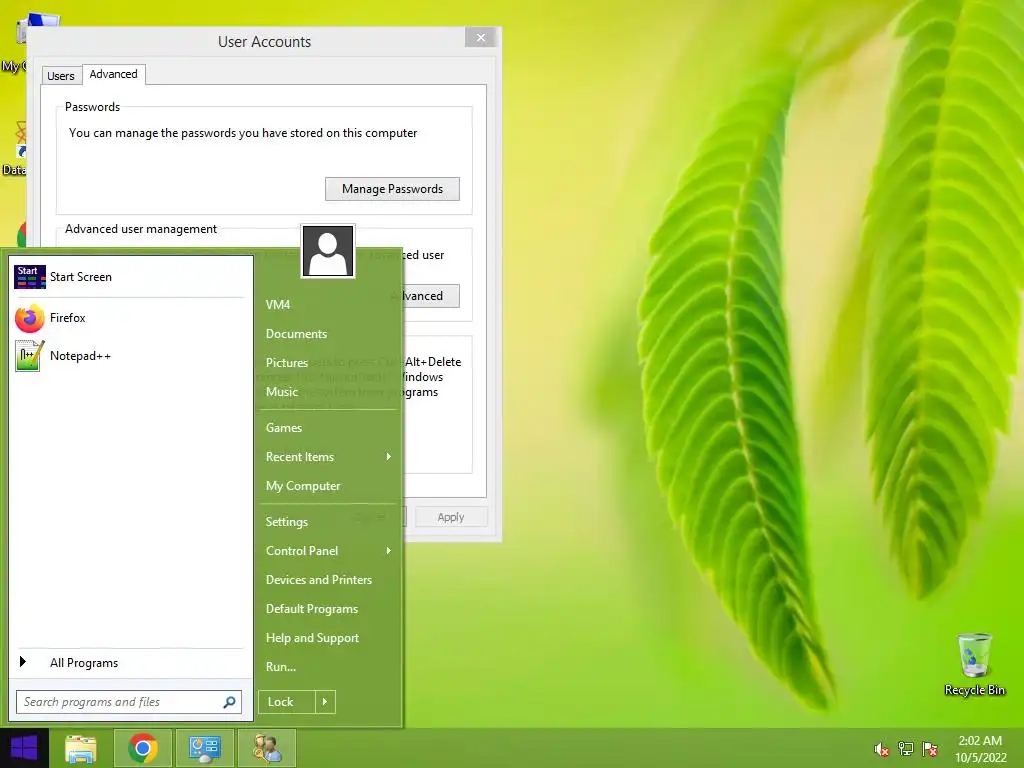Image resolution: width=1024 pixels, height=768 pixels.
Task: Click the Advanced button in User Accounts
Action: tap(432, 296)
